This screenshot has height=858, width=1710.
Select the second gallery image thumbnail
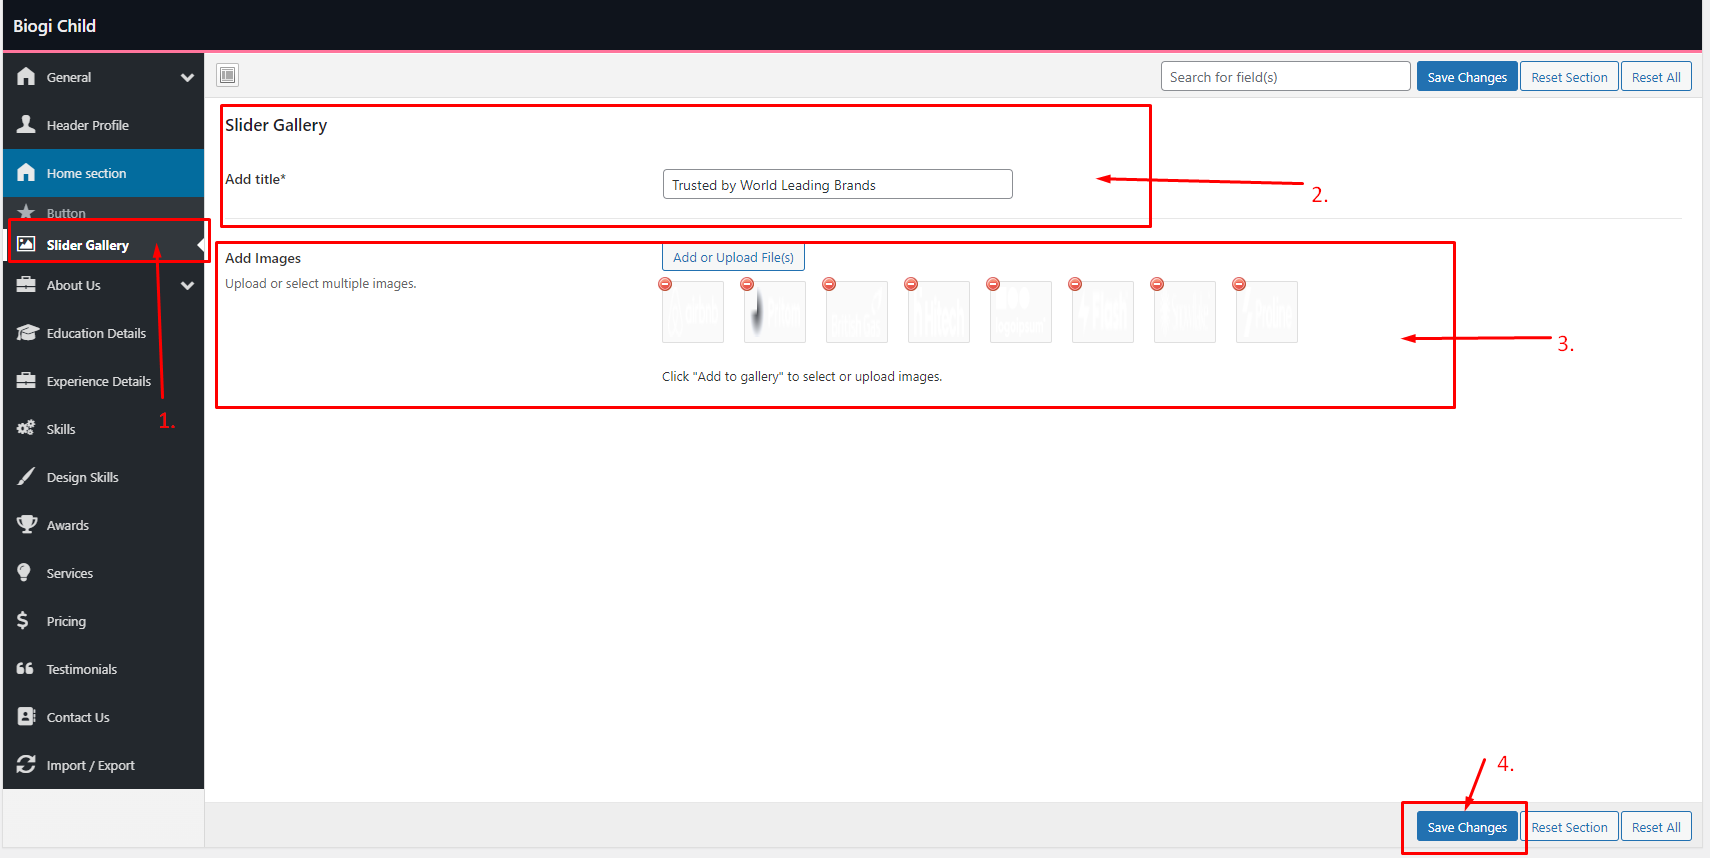775,312
